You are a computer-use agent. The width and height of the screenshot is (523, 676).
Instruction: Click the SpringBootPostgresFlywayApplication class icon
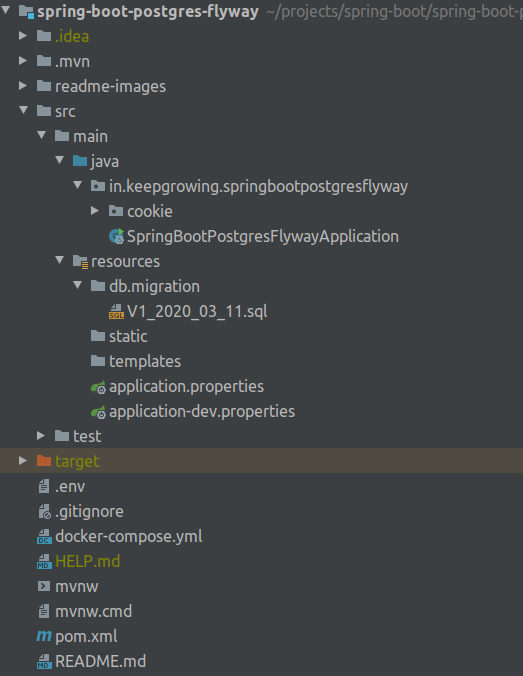coord(116,236)
